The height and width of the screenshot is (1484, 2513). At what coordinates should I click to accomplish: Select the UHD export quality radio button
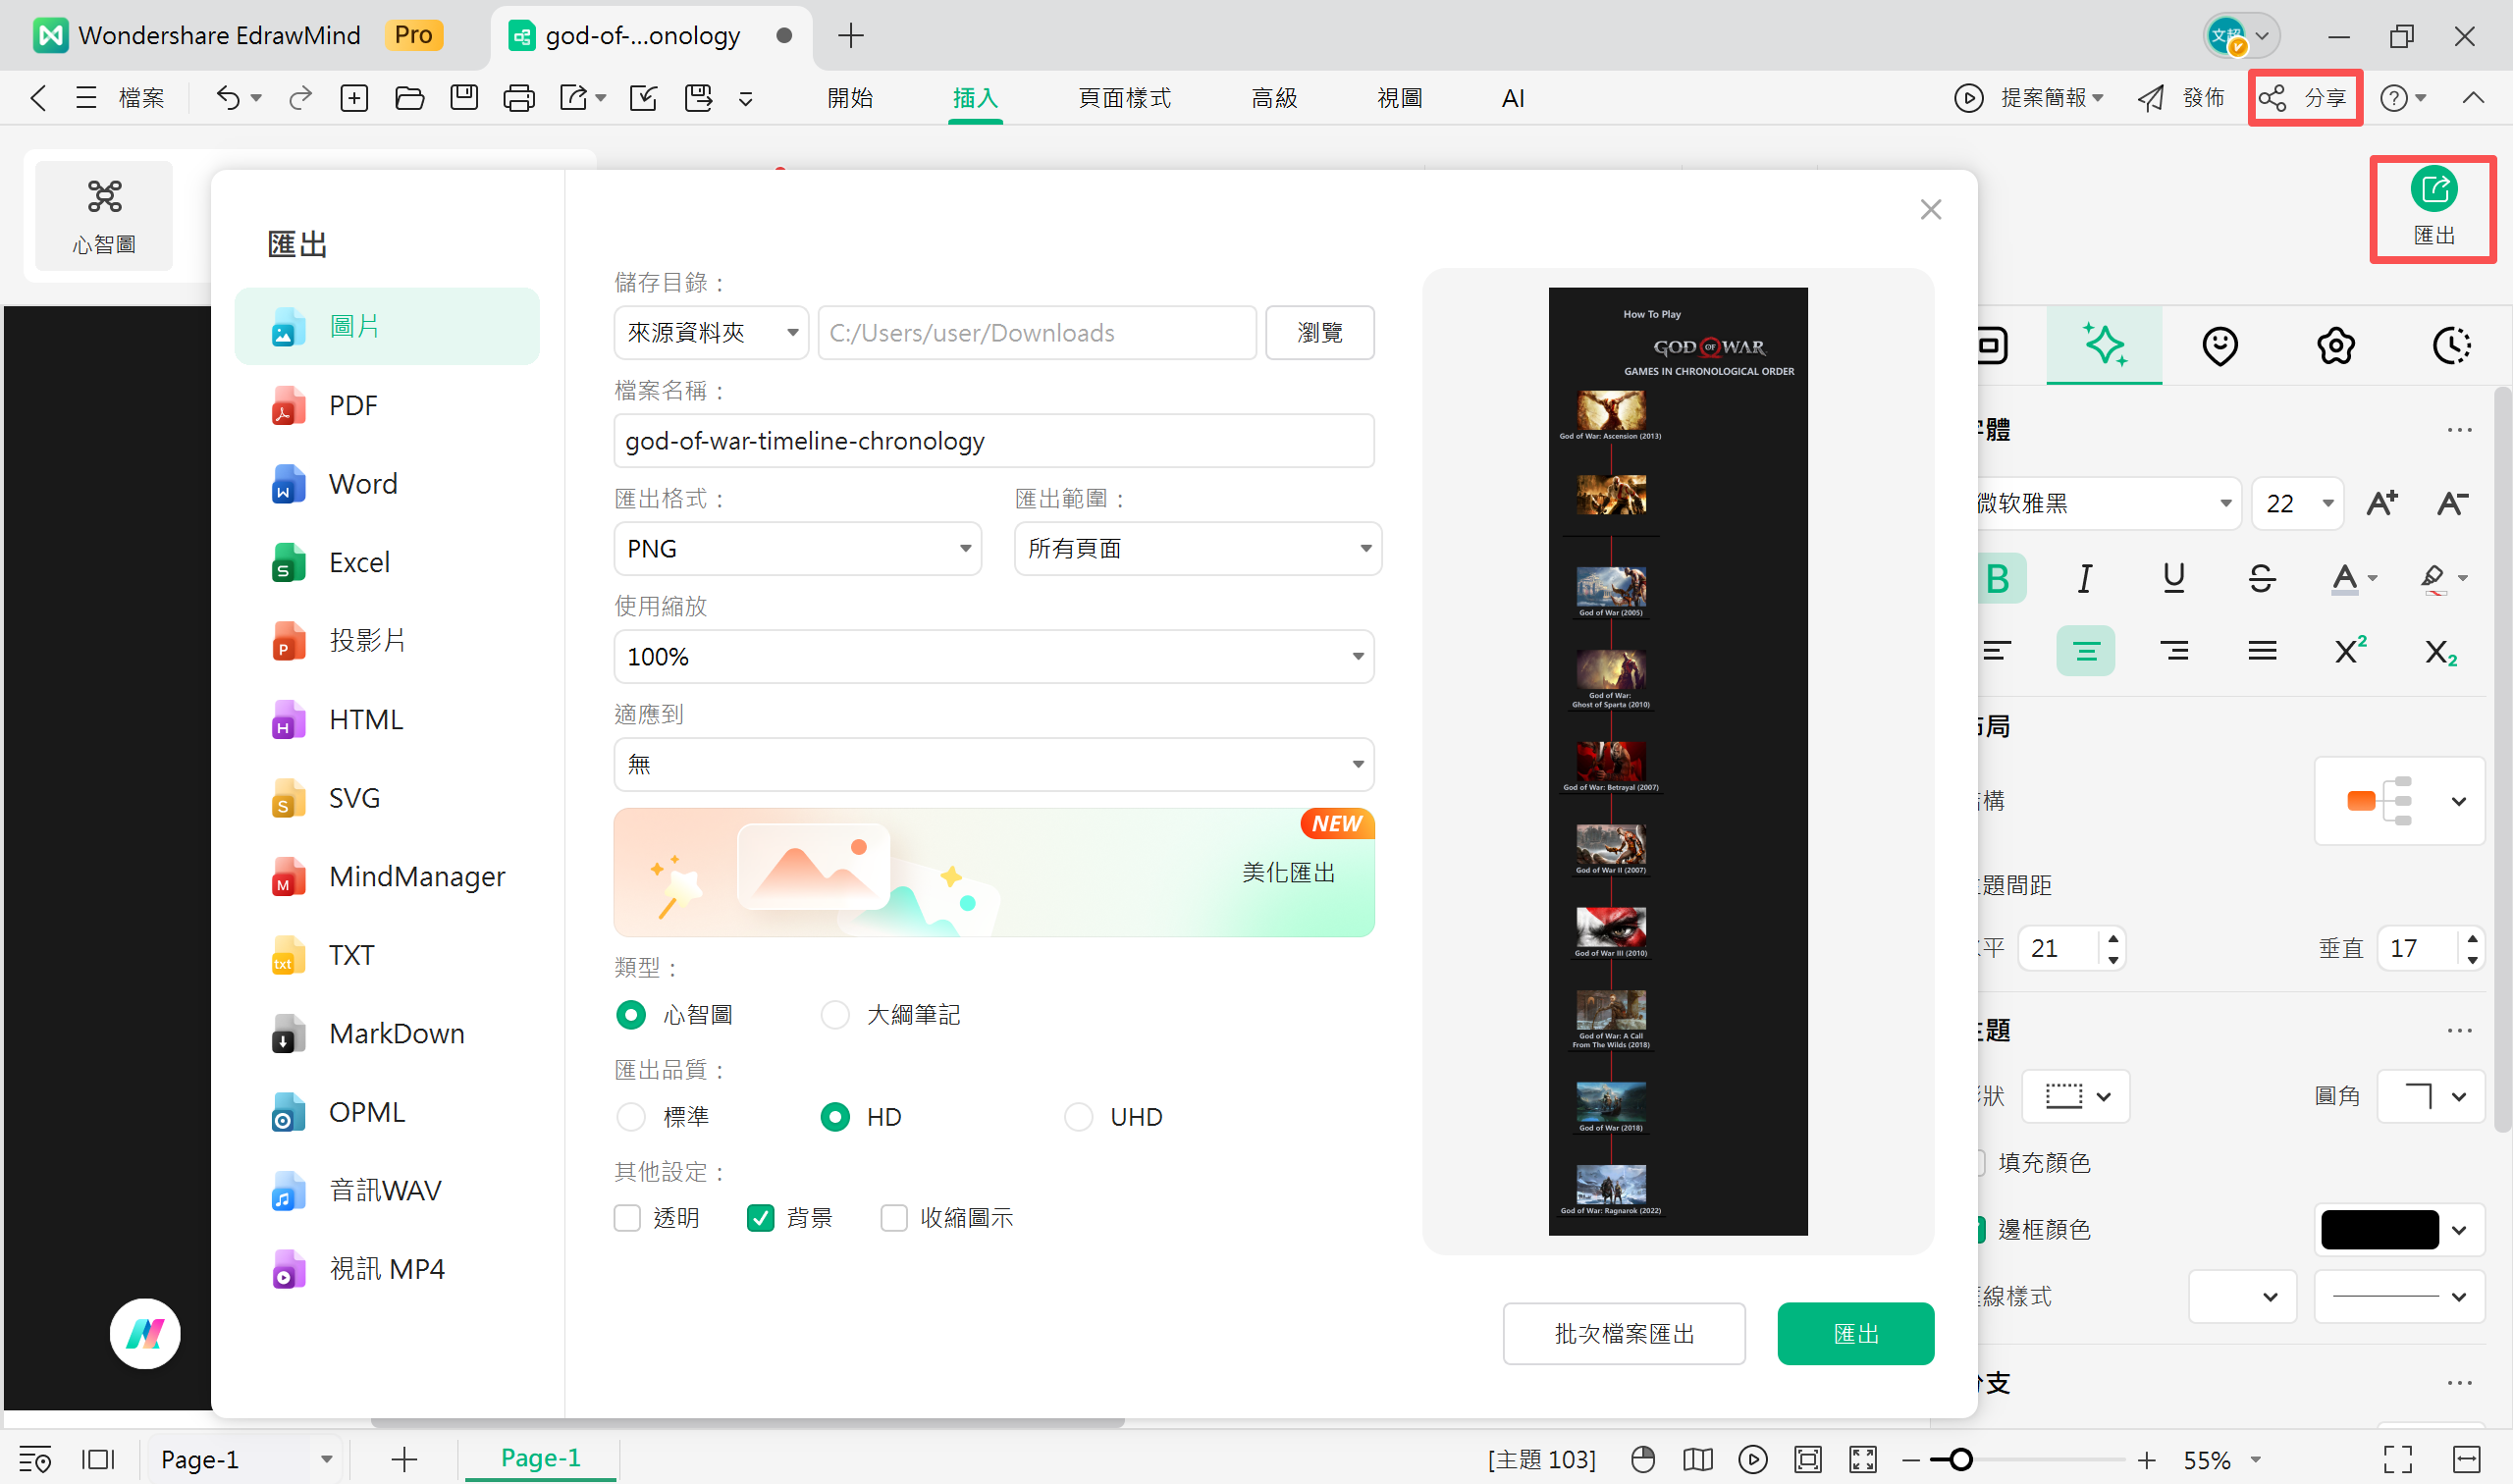1079,1116
